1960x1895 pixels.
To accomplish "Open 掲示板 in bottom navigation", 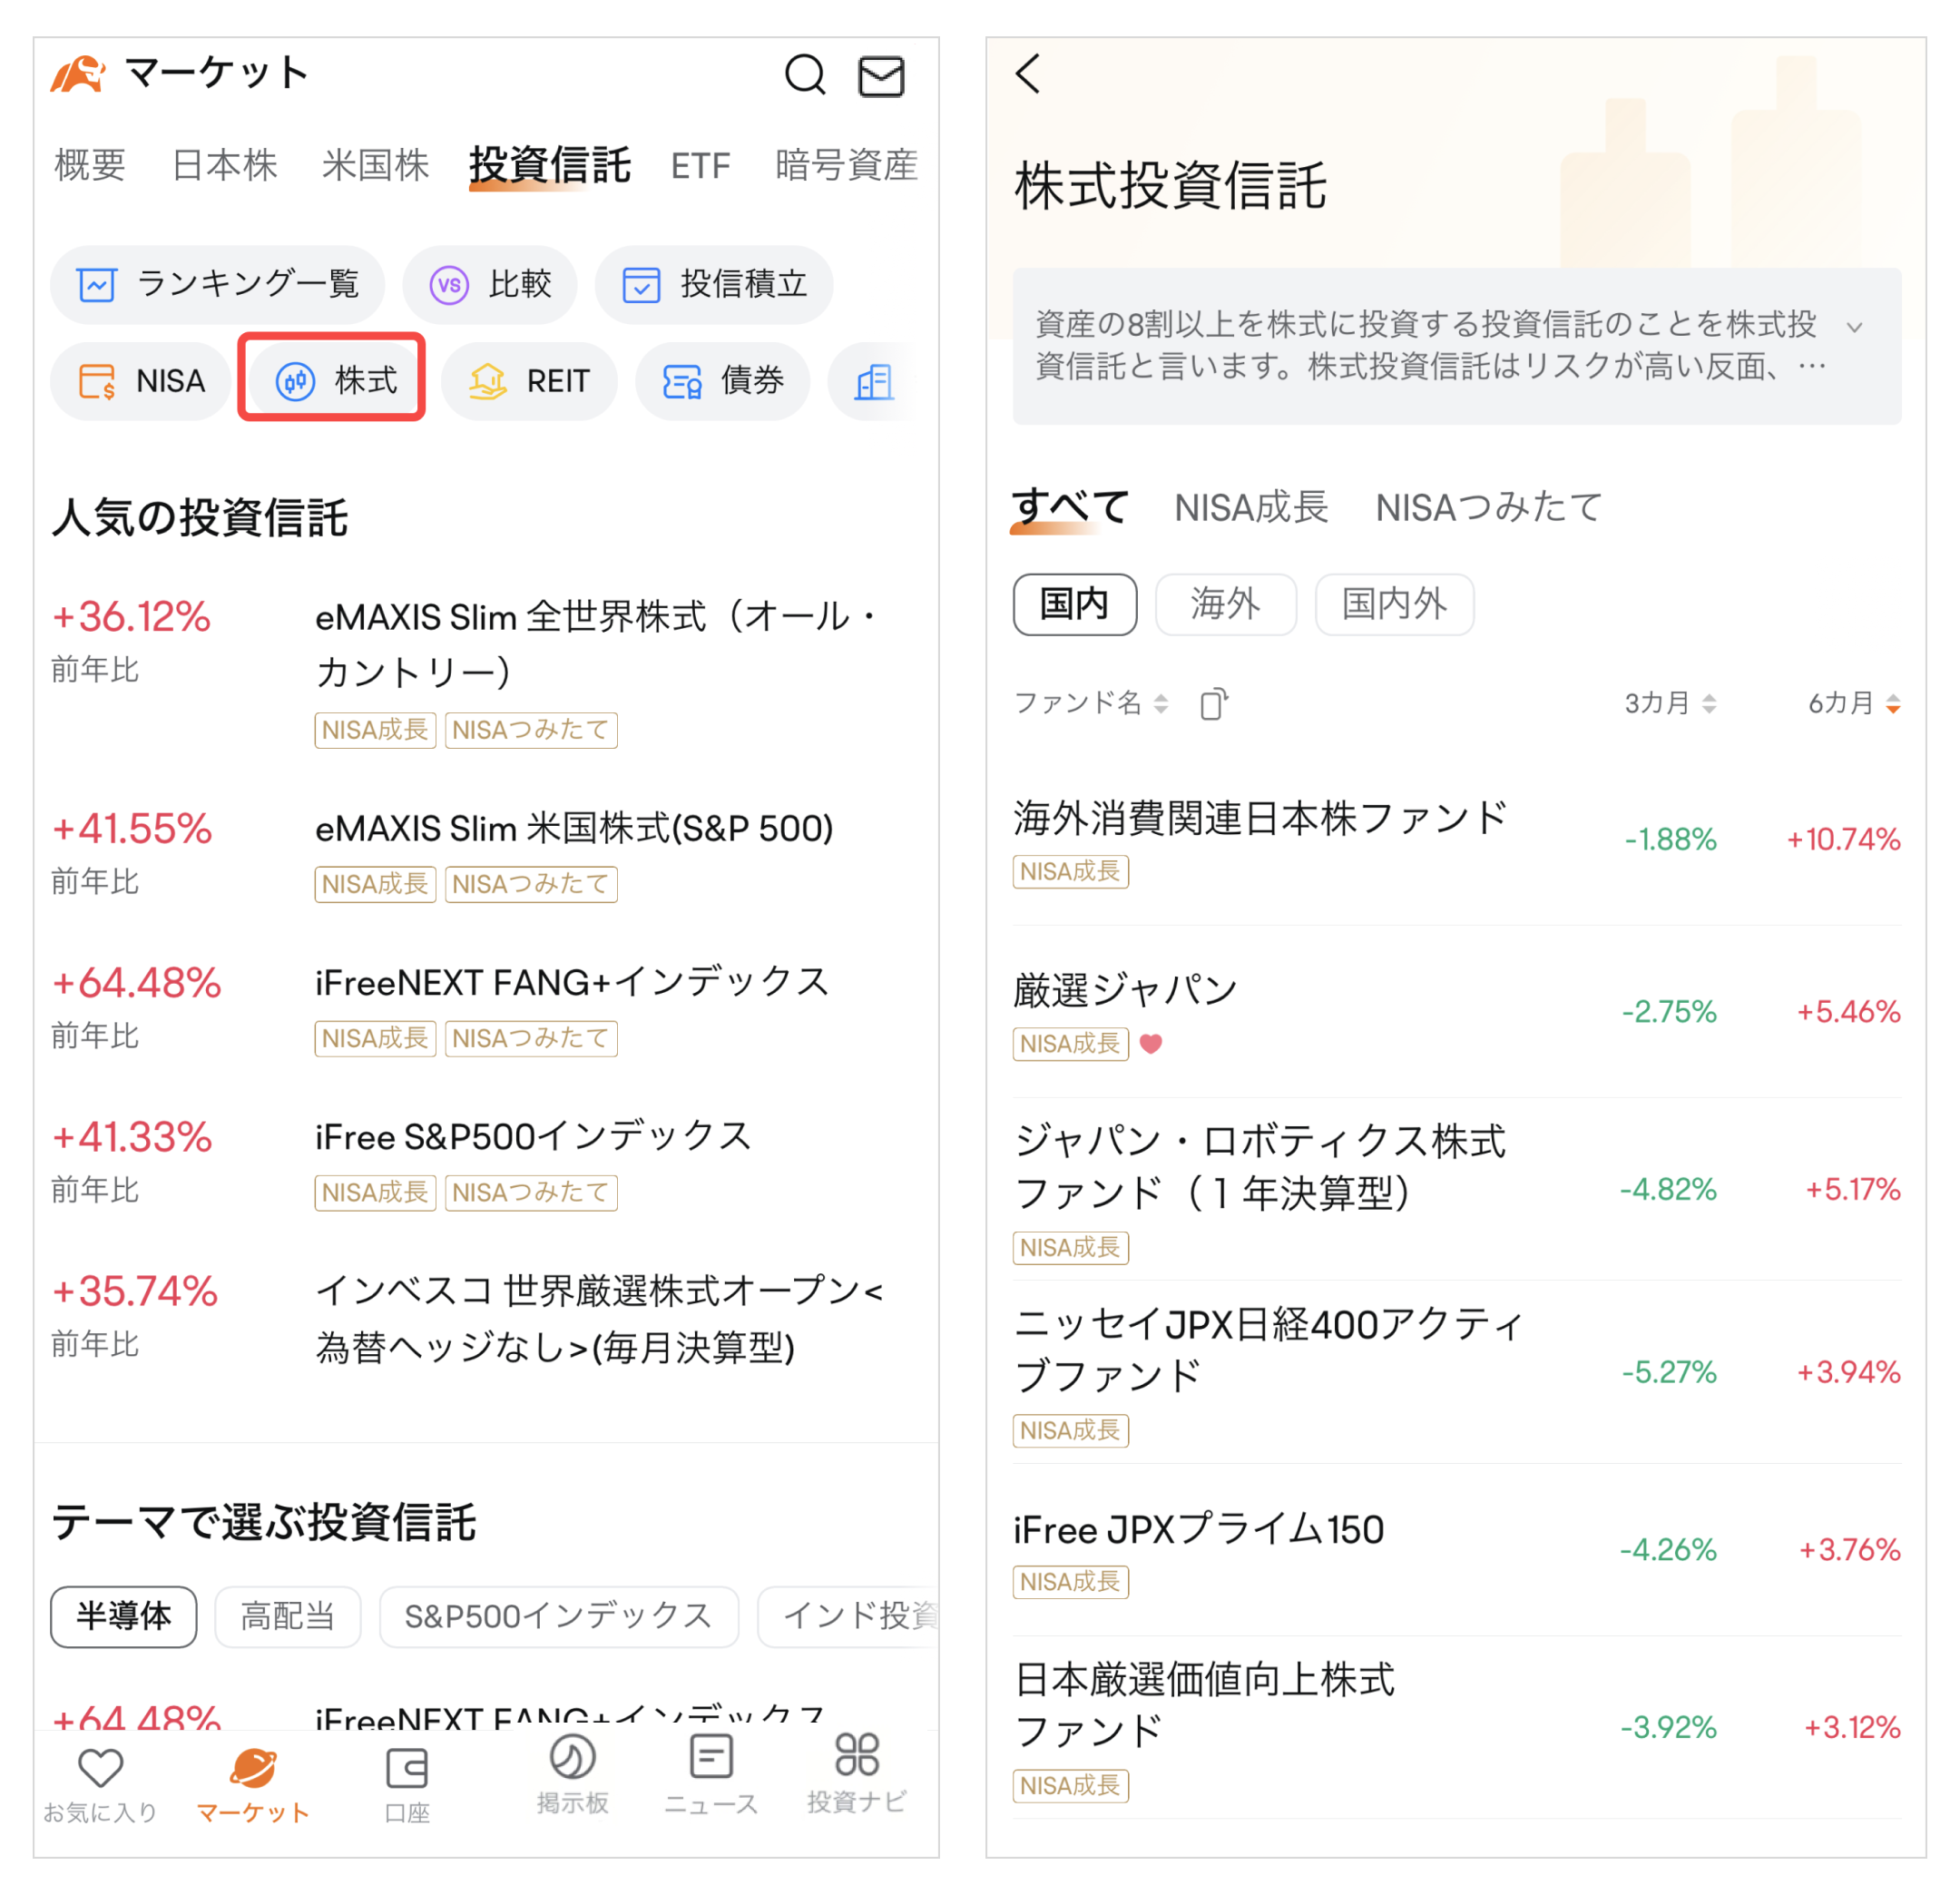I will coord(572,1776).
